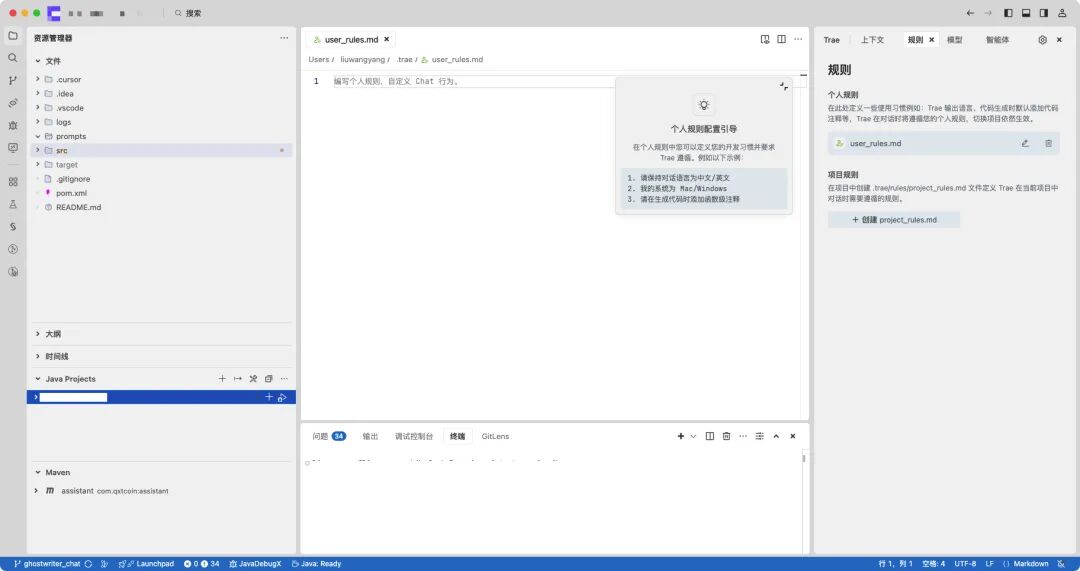Toggle the bottom panel layout button
This screenshot has width=1080, height=571.
pyautogui.click(x=1026, y=13)
